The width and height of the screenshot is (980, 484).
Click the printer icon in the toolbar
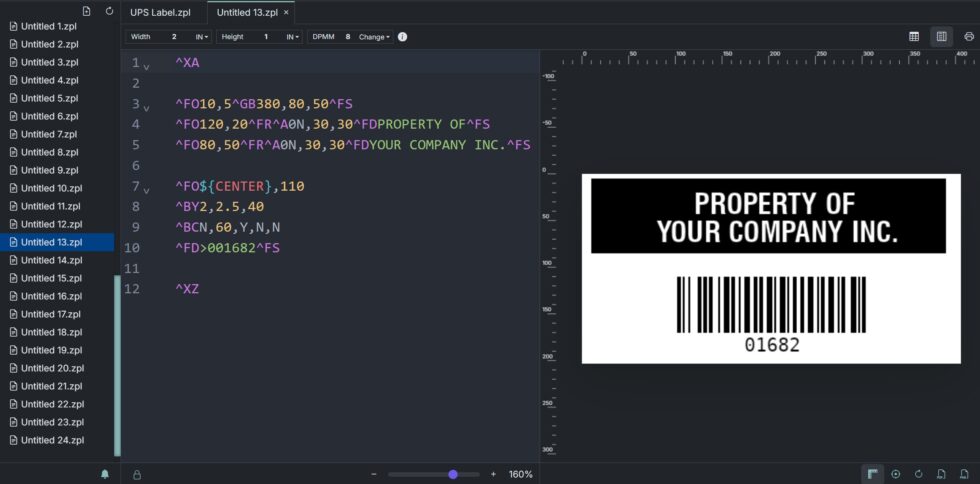[x=968, y=37]
